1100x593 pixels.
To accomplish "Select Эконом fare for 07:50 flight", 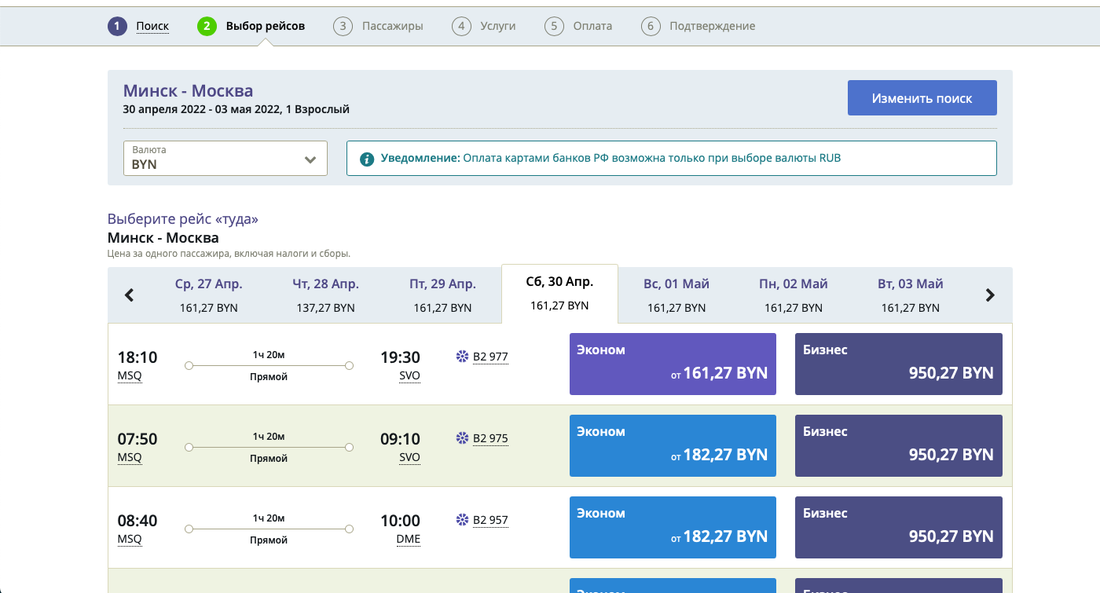I will tap(672, 445).
